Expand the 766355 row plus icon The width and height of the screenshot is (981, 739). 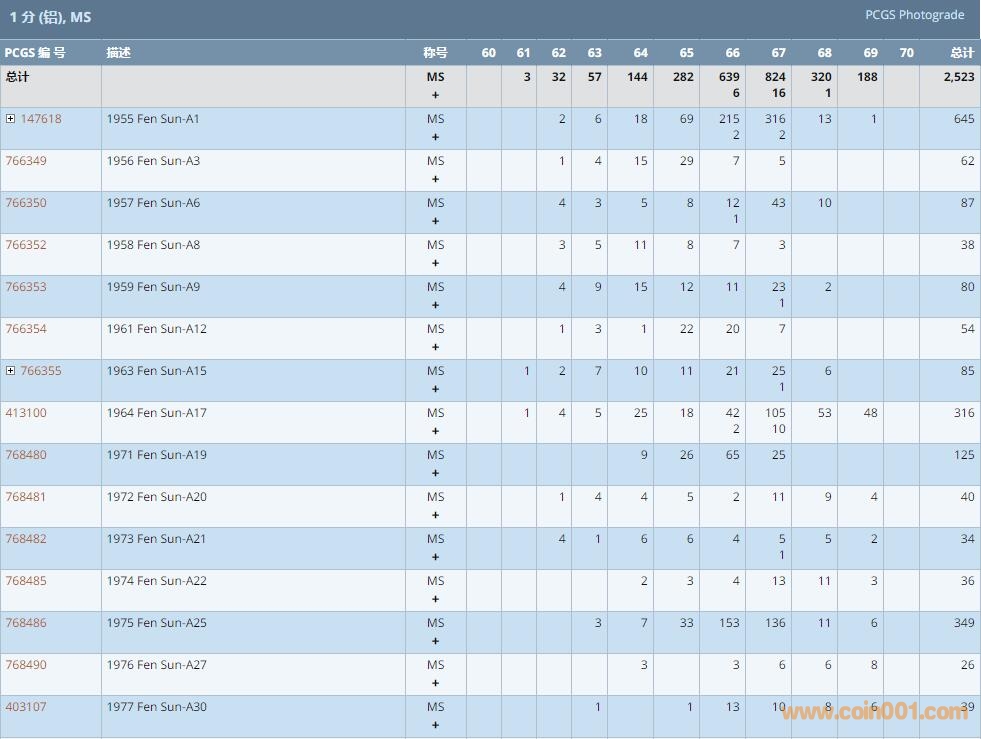click(11, 371)
